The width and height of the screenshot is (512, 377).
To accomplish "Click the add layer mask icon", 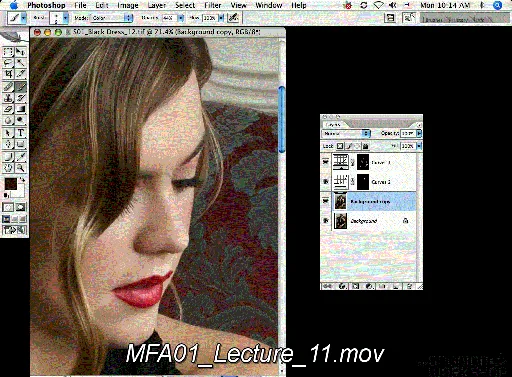I will tap(356, 286).
